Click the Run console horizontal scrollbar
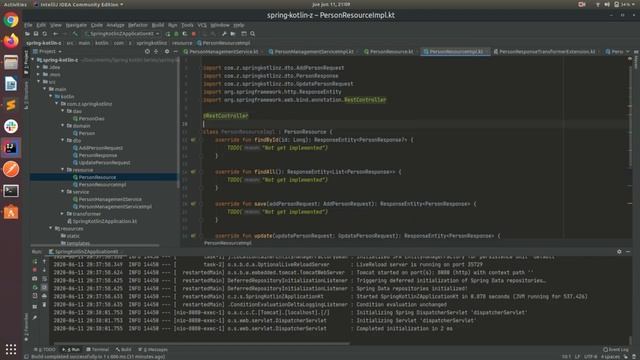640x360 pixels. click(202, 343)
